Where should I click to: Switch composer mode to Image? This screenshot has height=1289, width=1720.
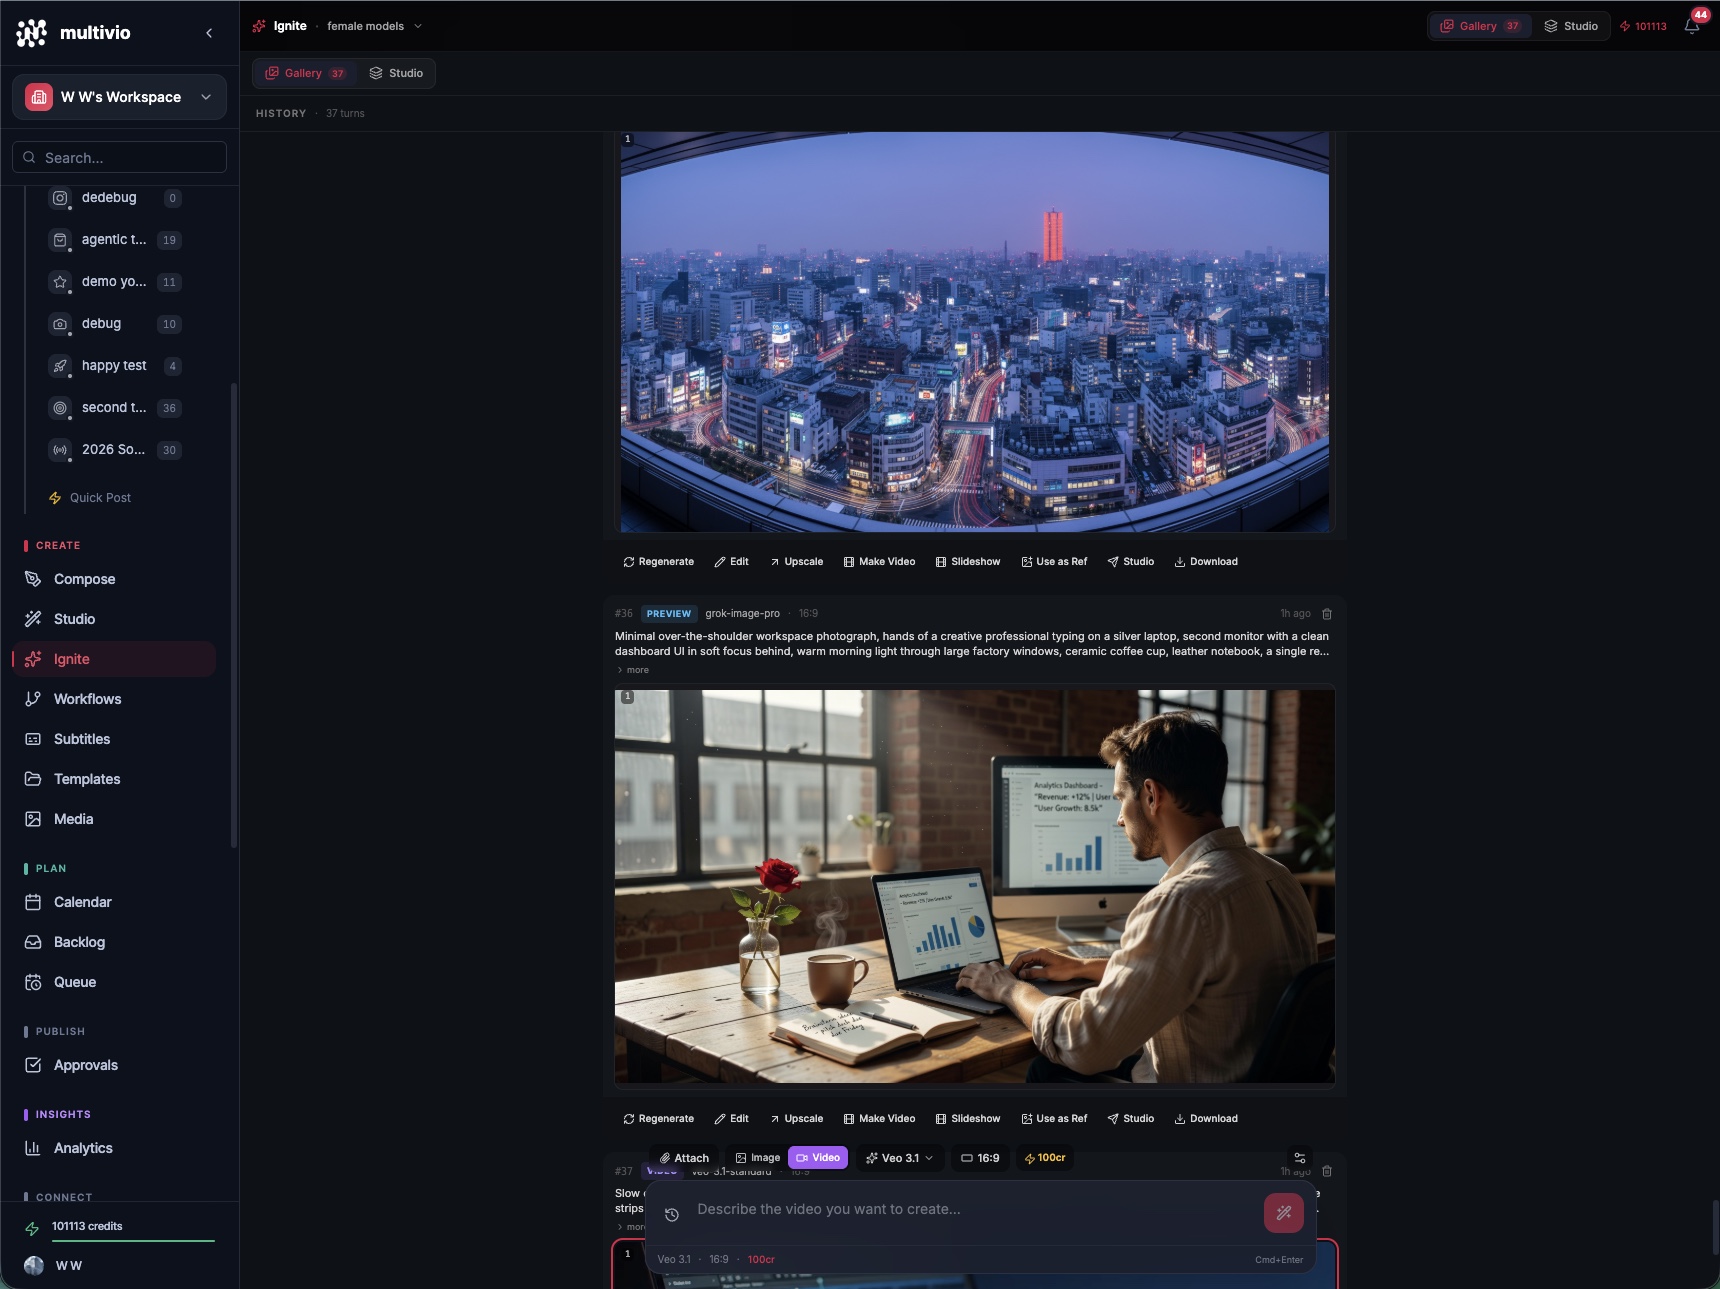[x=757, y=1158]
